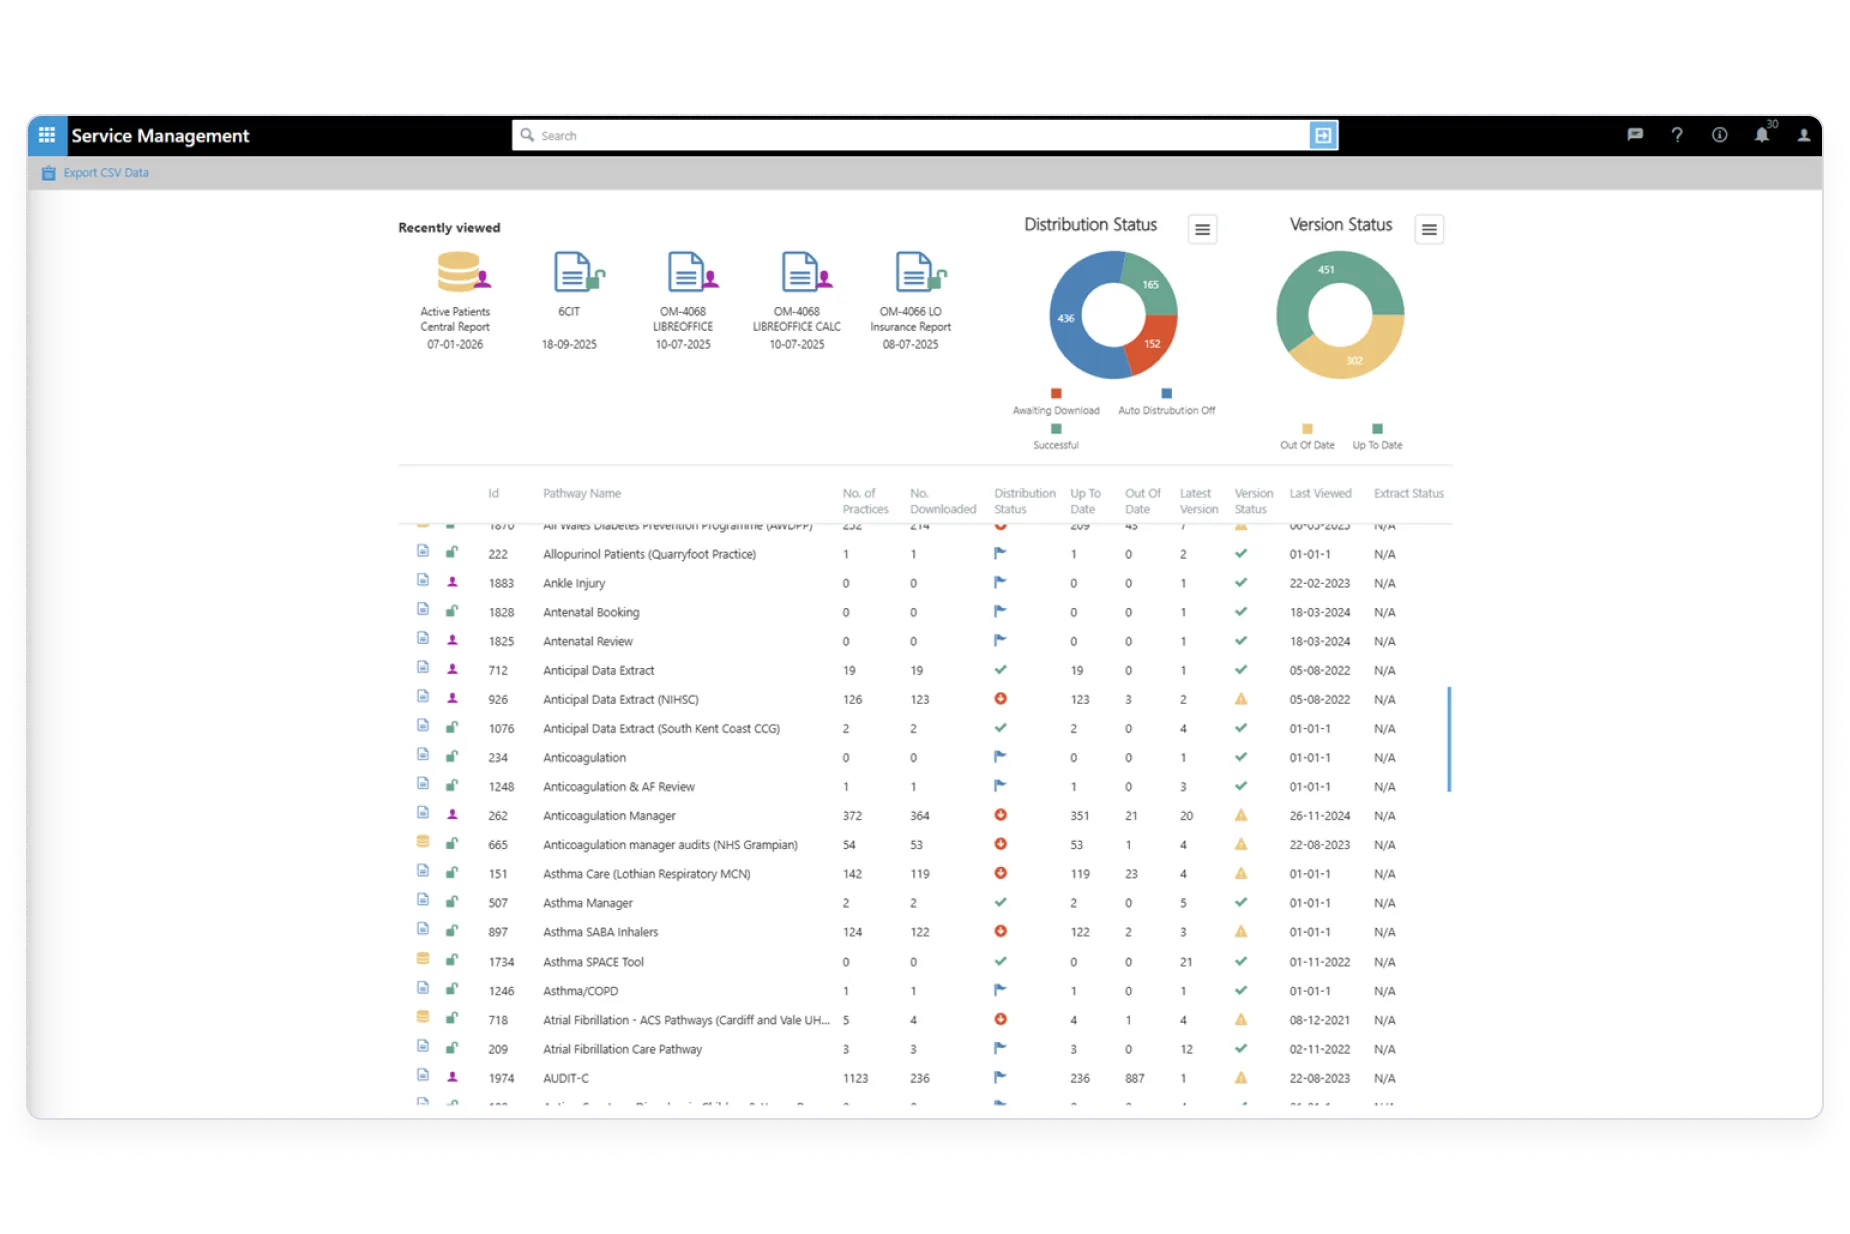
Task: Open the notifications bell icon
Action: [x=1761, y=135]
